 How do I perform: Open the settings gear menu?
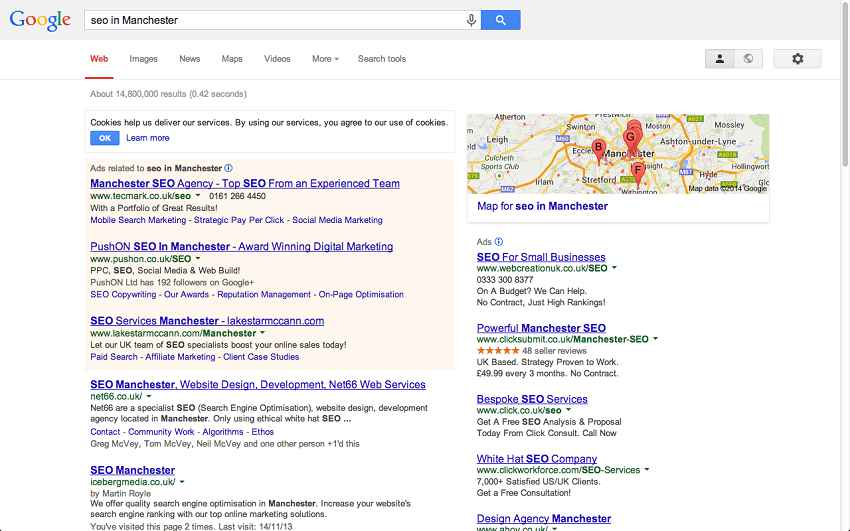click(x=797, y=59)
